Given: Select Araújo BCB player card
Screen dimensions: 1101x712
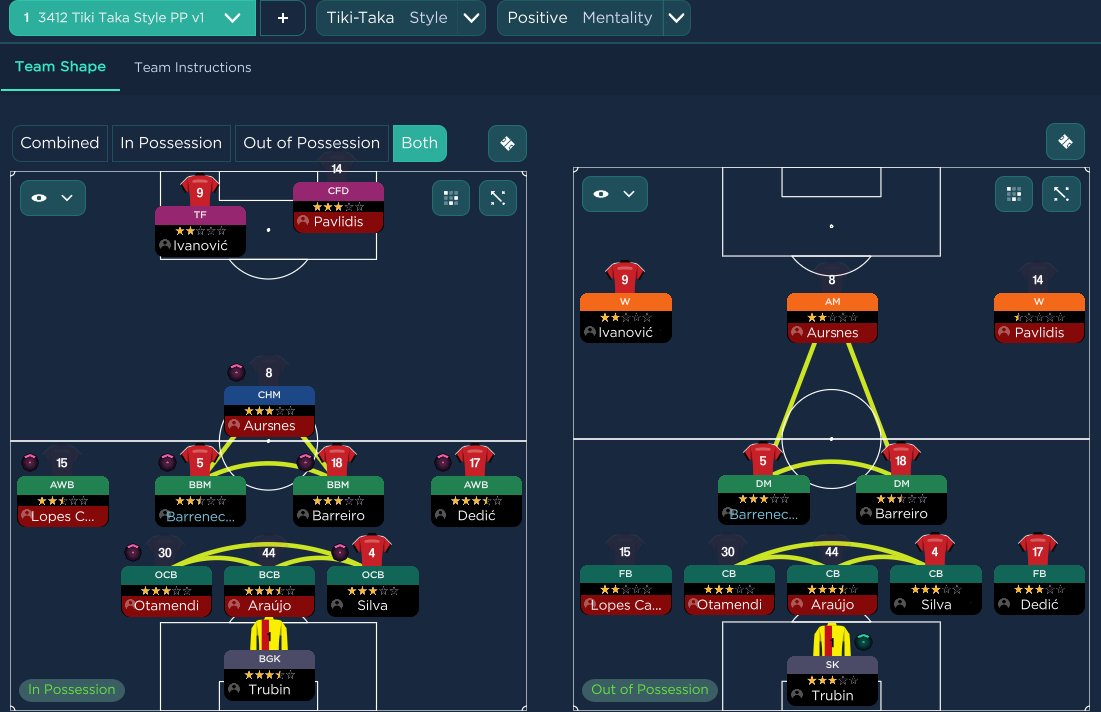Looking at the screenshot, I should point(269,591).
